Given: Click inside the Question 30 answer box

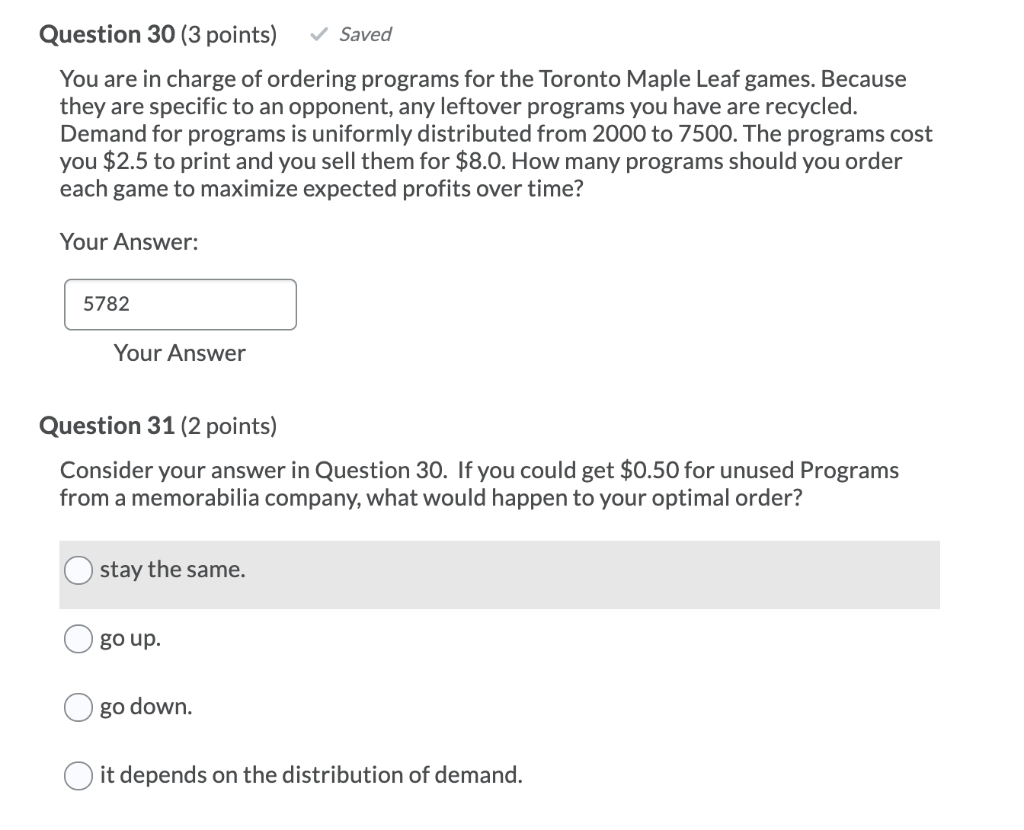Looking at the screenshot, I should [x=180, y=304].
